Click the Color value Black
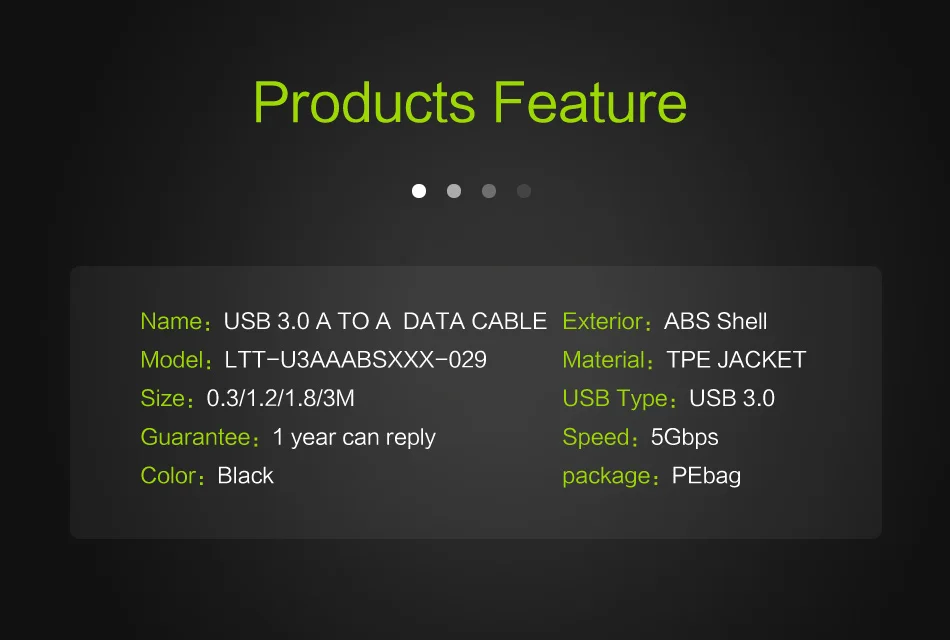Image resolution: width=950 pixels, height=640 pixels. (245, 476)
